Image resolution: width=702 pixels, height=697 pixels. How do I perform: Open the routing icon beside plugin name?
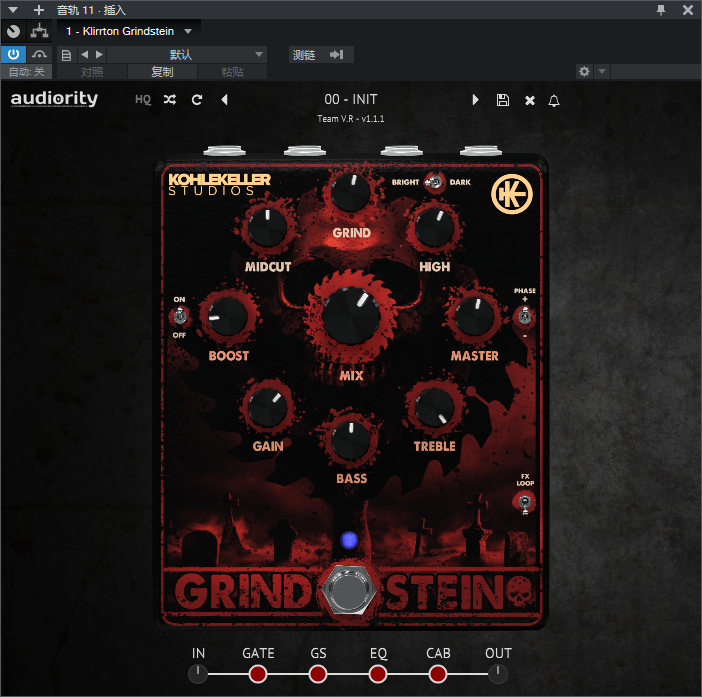pos(39,31)
